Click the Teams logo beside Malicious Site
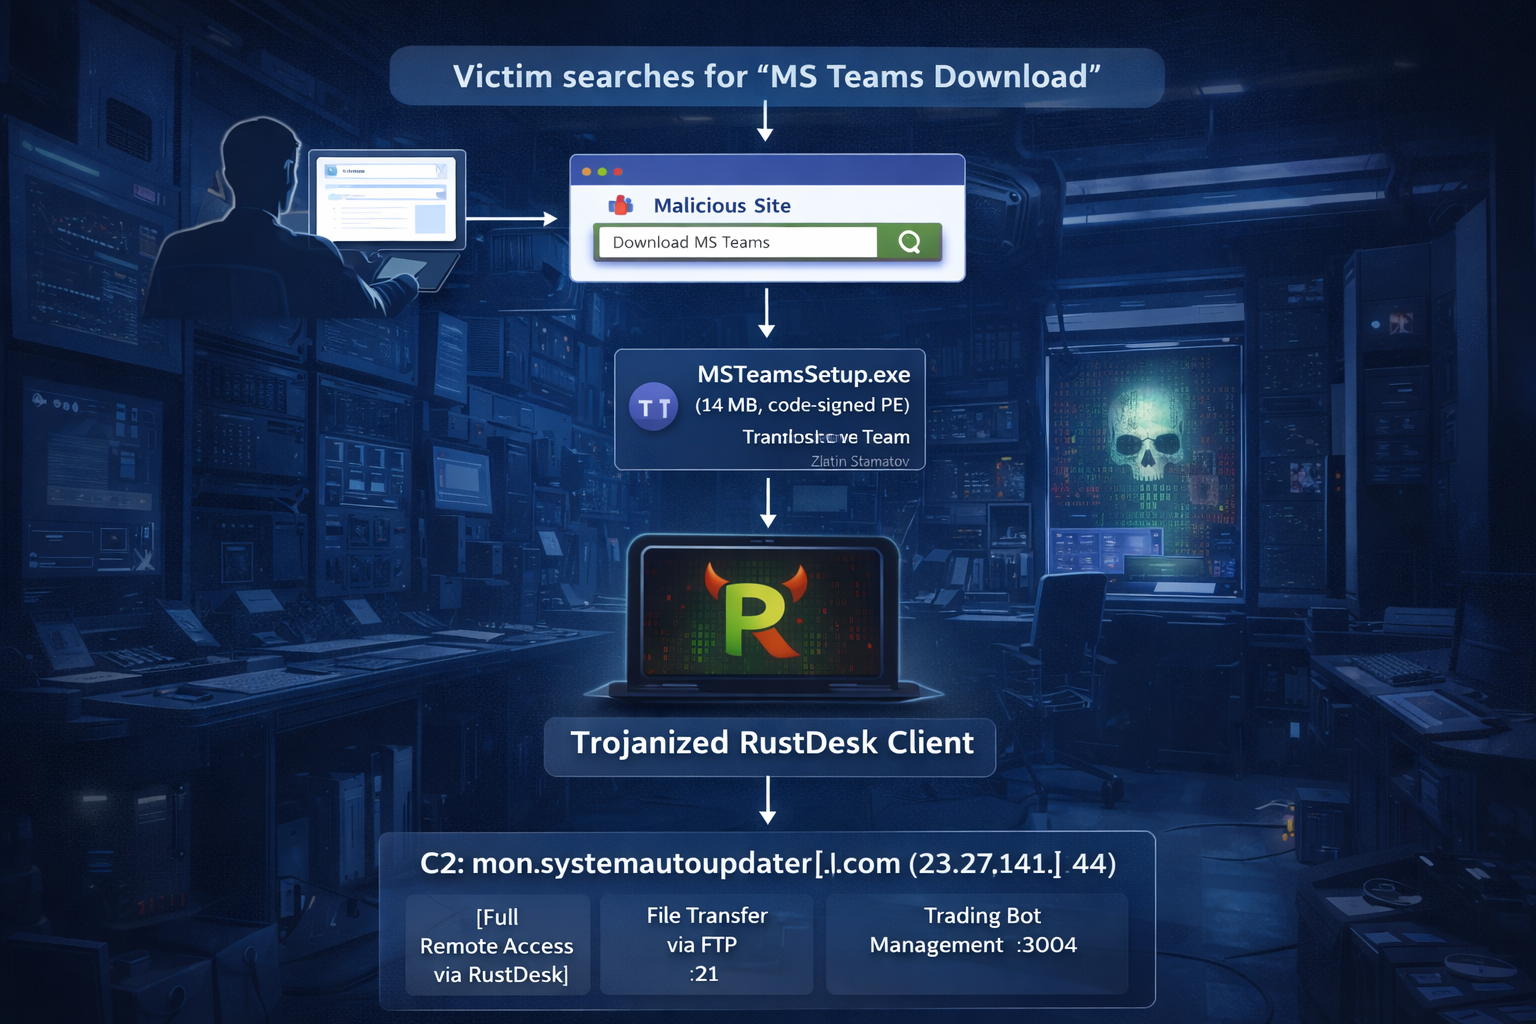Image resolution: width=1536 pixels, height=1024 pixels. 621,205
